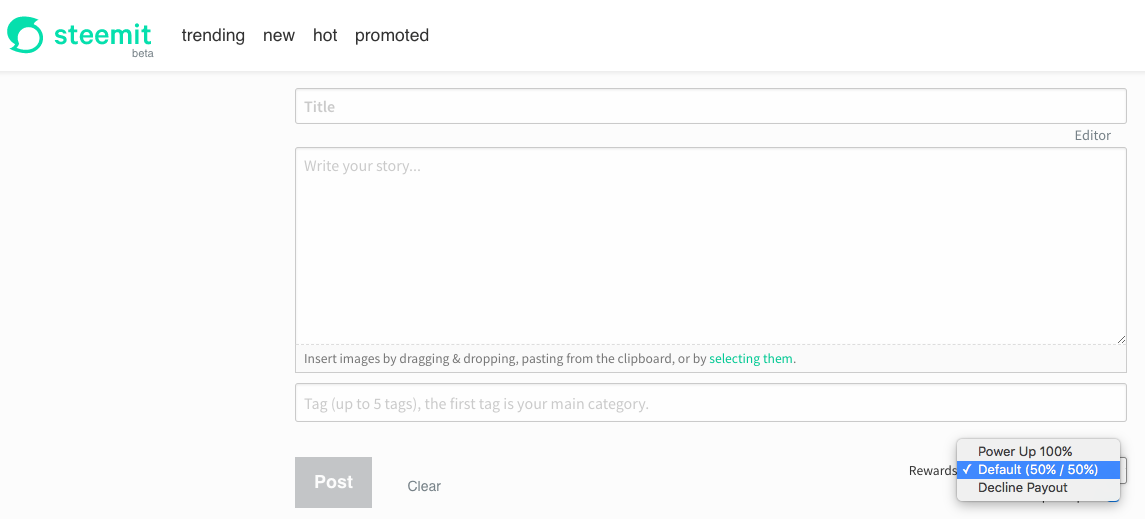The image size is (1145, 519).
Task: Click inside the Write your story textarea
Action: click(711, 246)
